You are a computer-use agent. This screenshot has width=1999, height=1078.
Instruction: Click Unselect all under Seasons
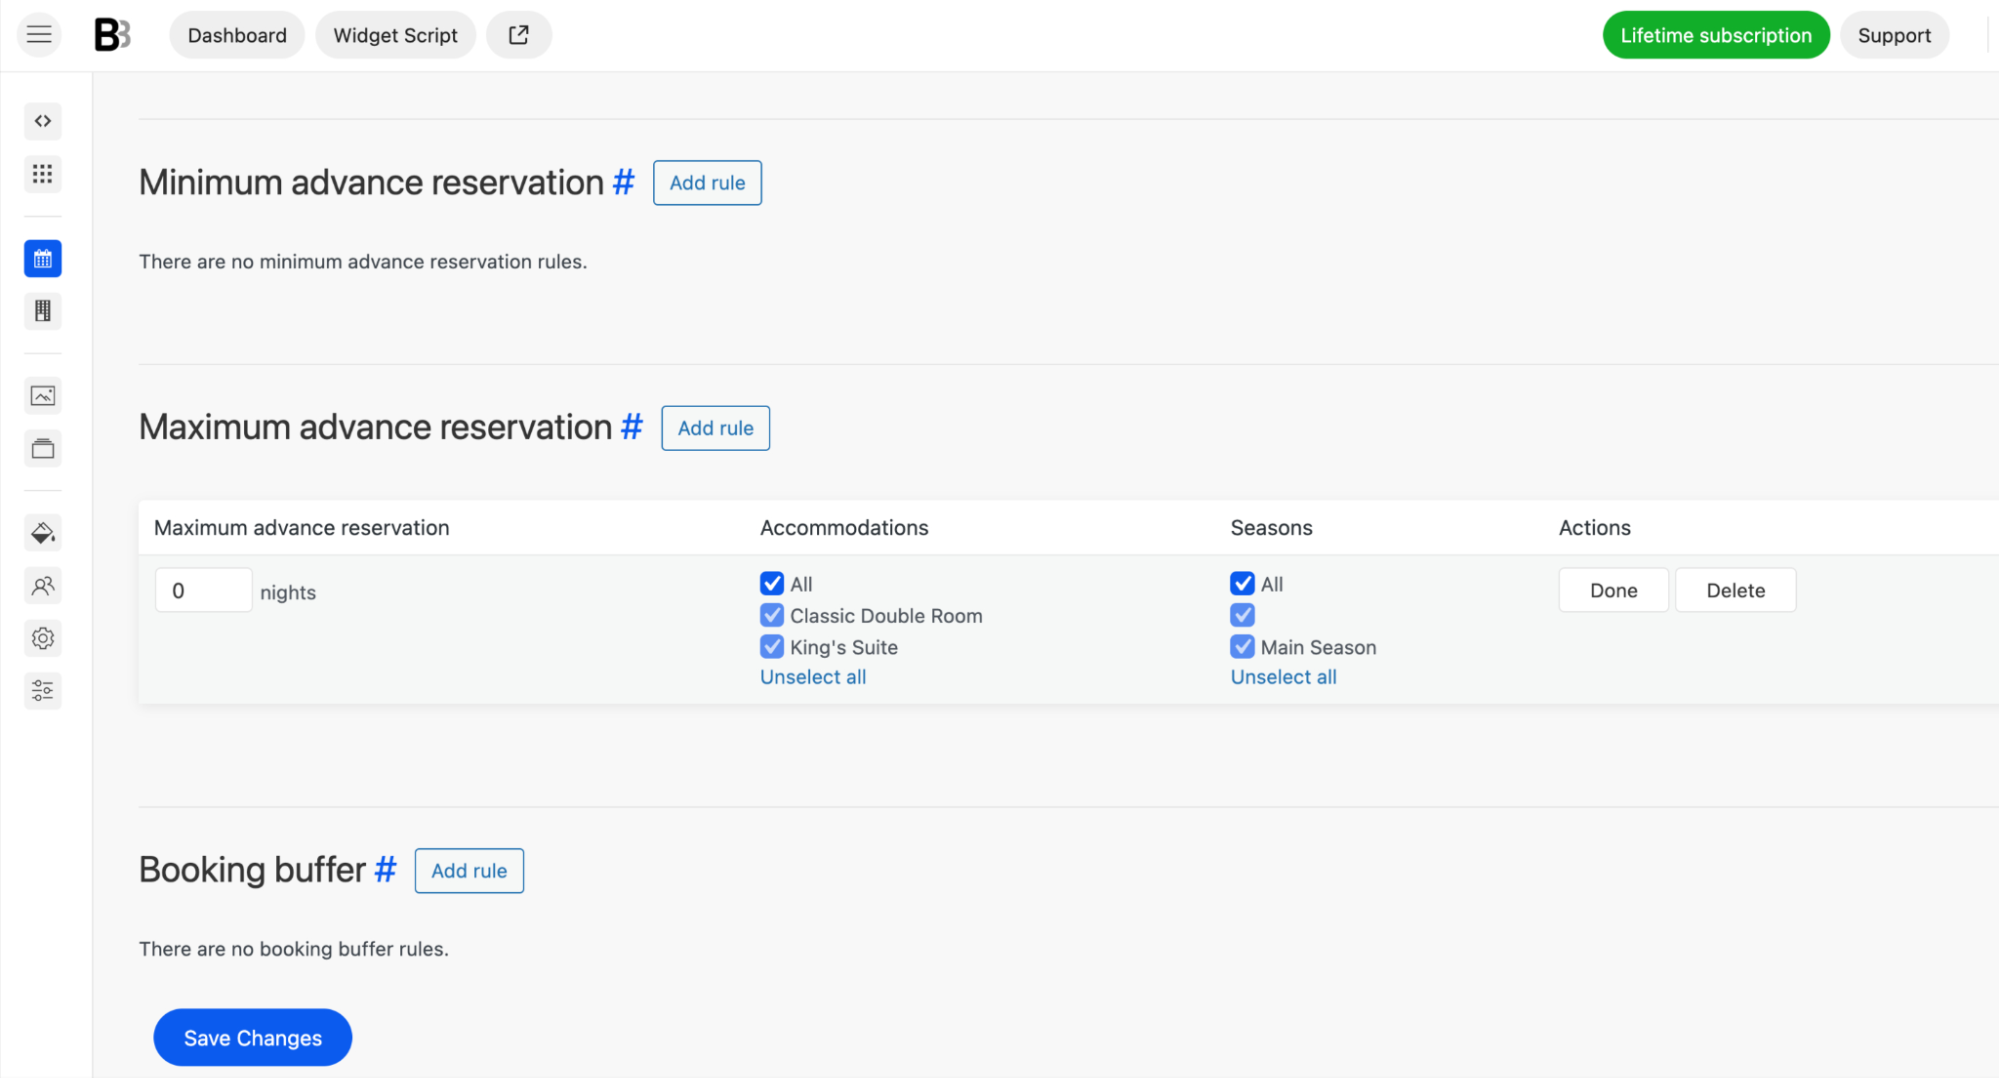(x=1283, y=677)
